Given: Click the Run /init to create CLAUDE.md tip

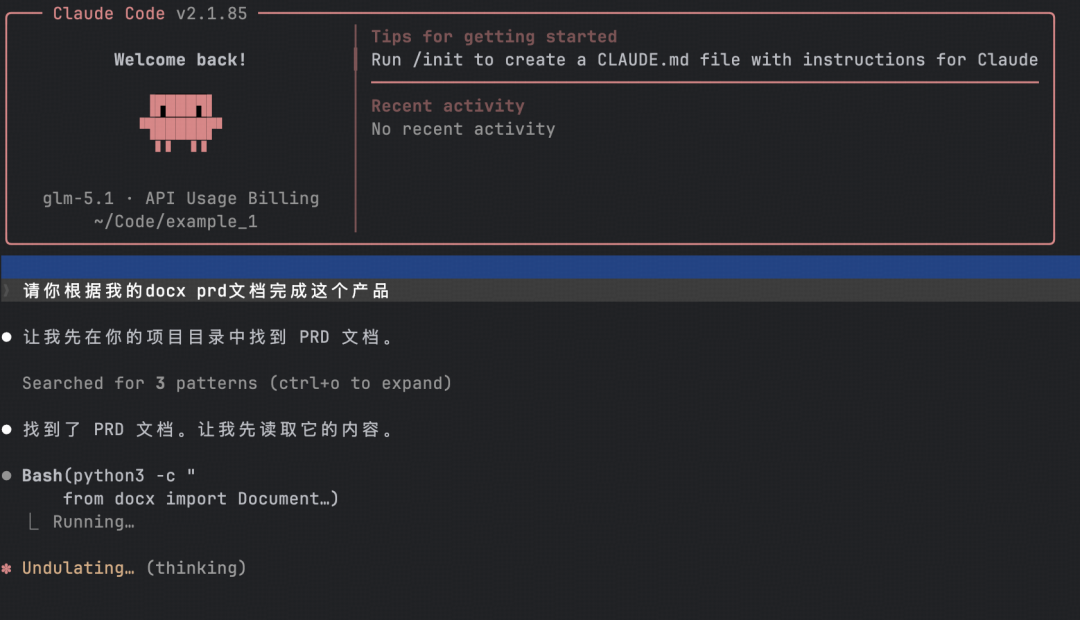Looking at the screenshot, I should [704, 60].
